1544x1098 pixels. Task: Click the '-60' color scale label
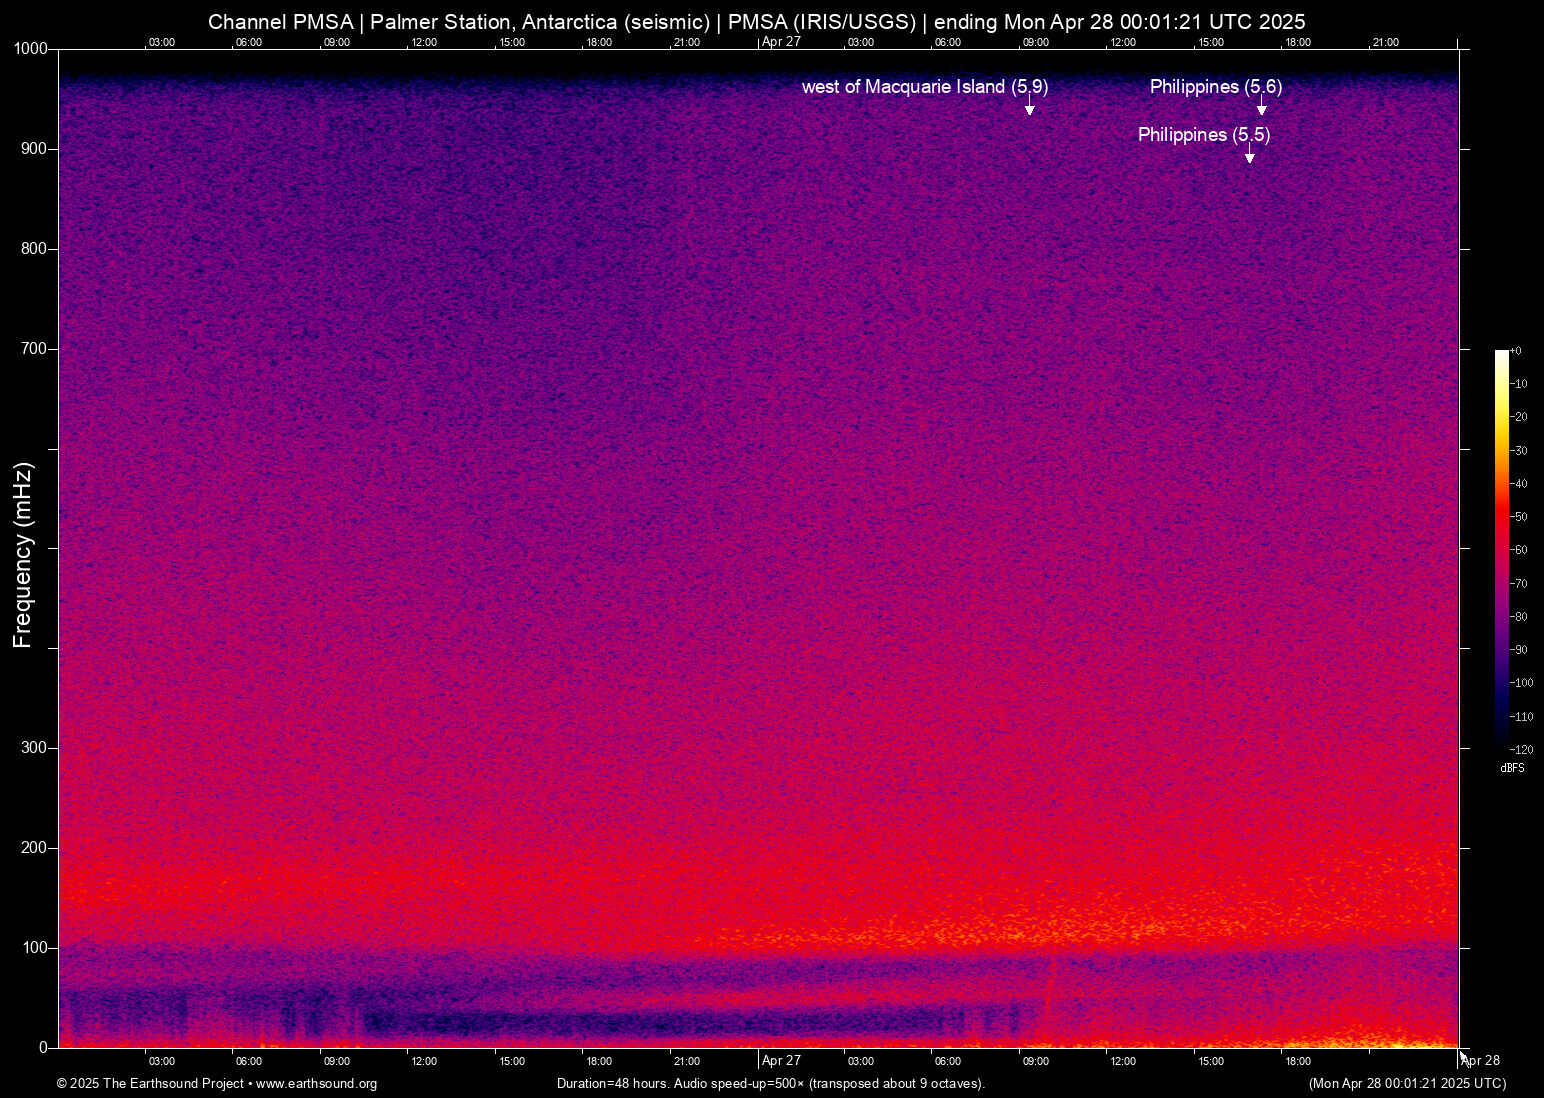[x=1519, y=550]
